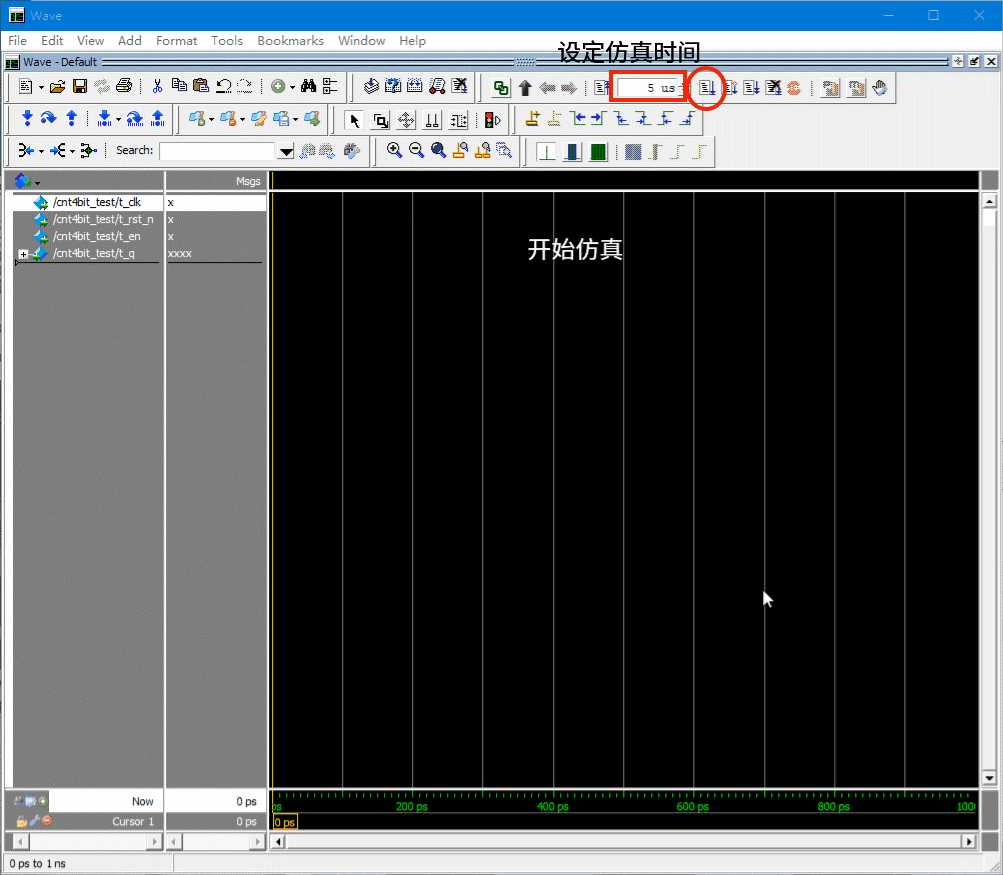Click the up arrow environment icon

point(525,88)
